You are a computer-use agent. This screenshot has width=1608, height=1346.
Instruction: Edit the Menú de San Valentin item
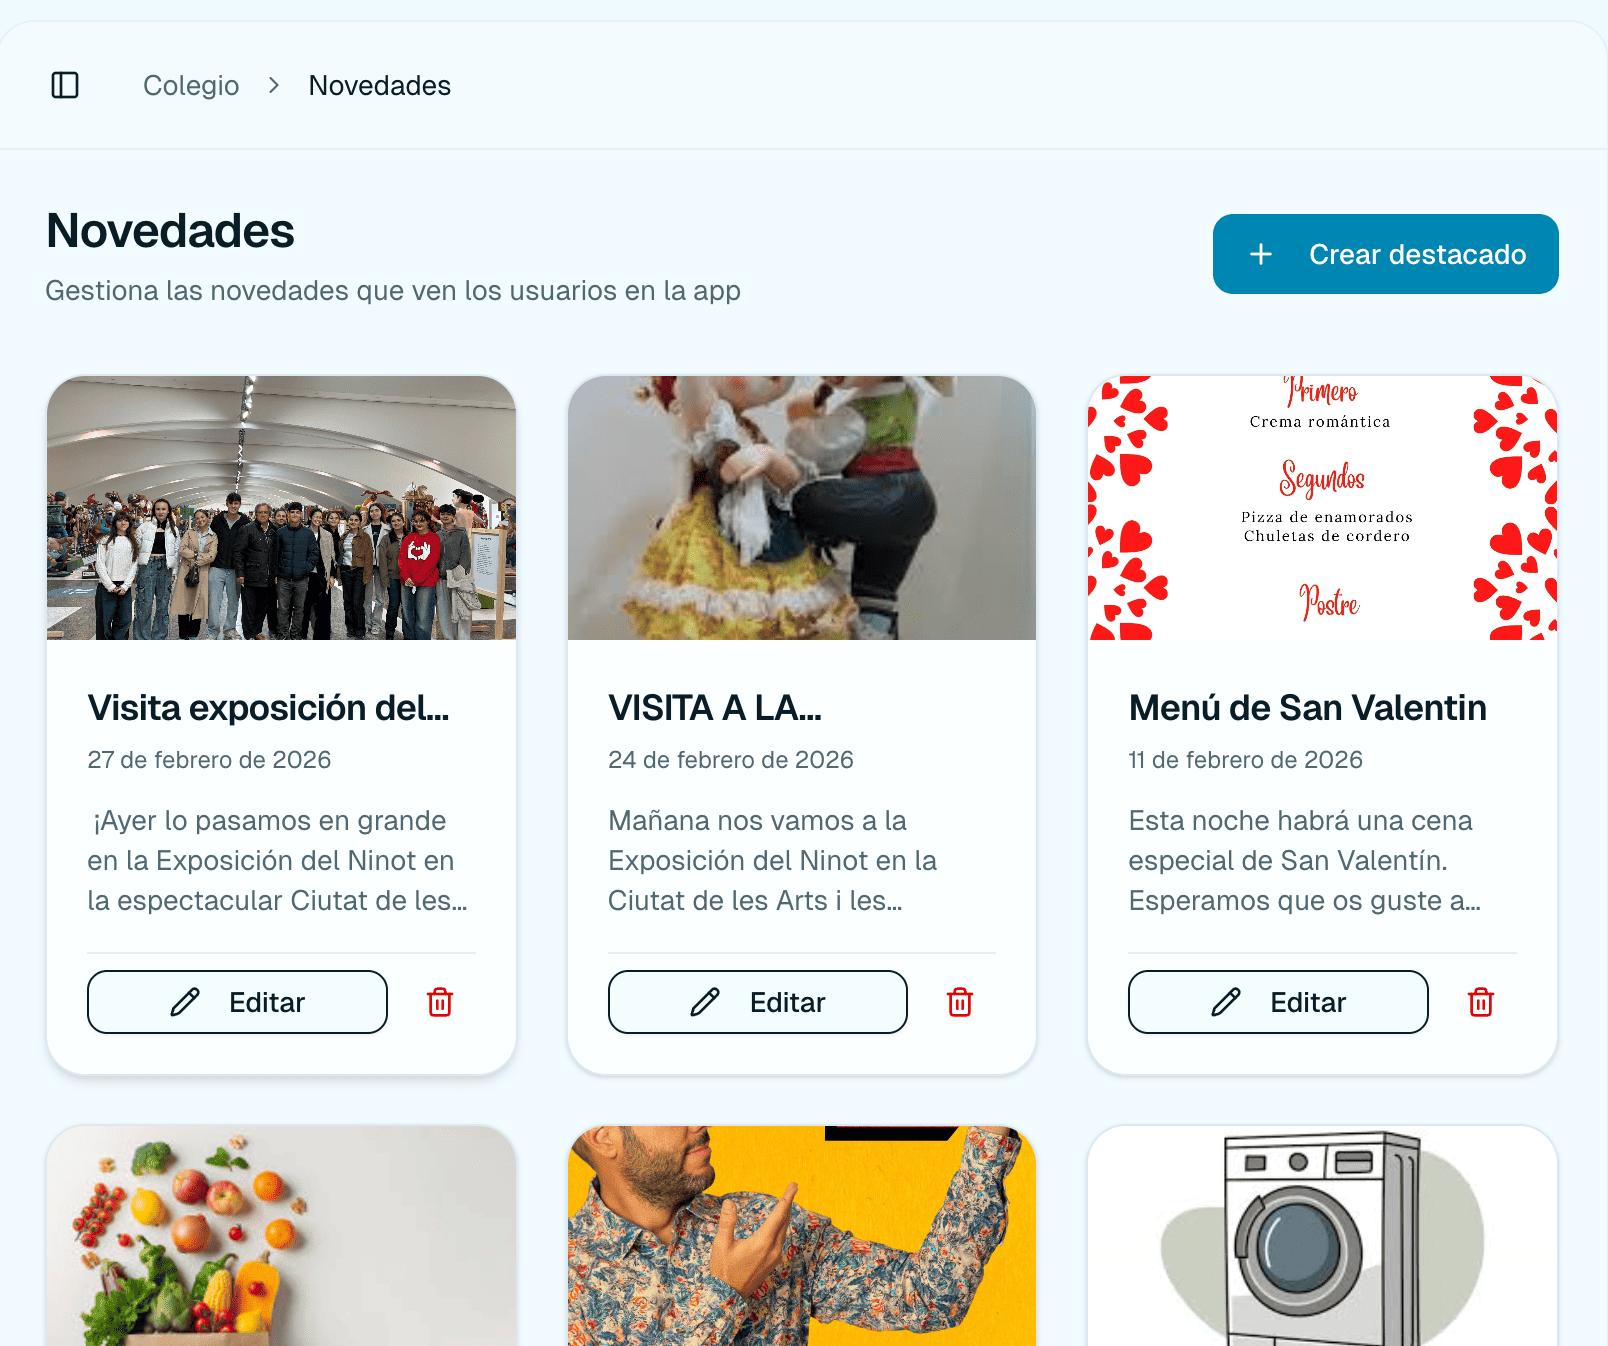tap(1278, 1002)
